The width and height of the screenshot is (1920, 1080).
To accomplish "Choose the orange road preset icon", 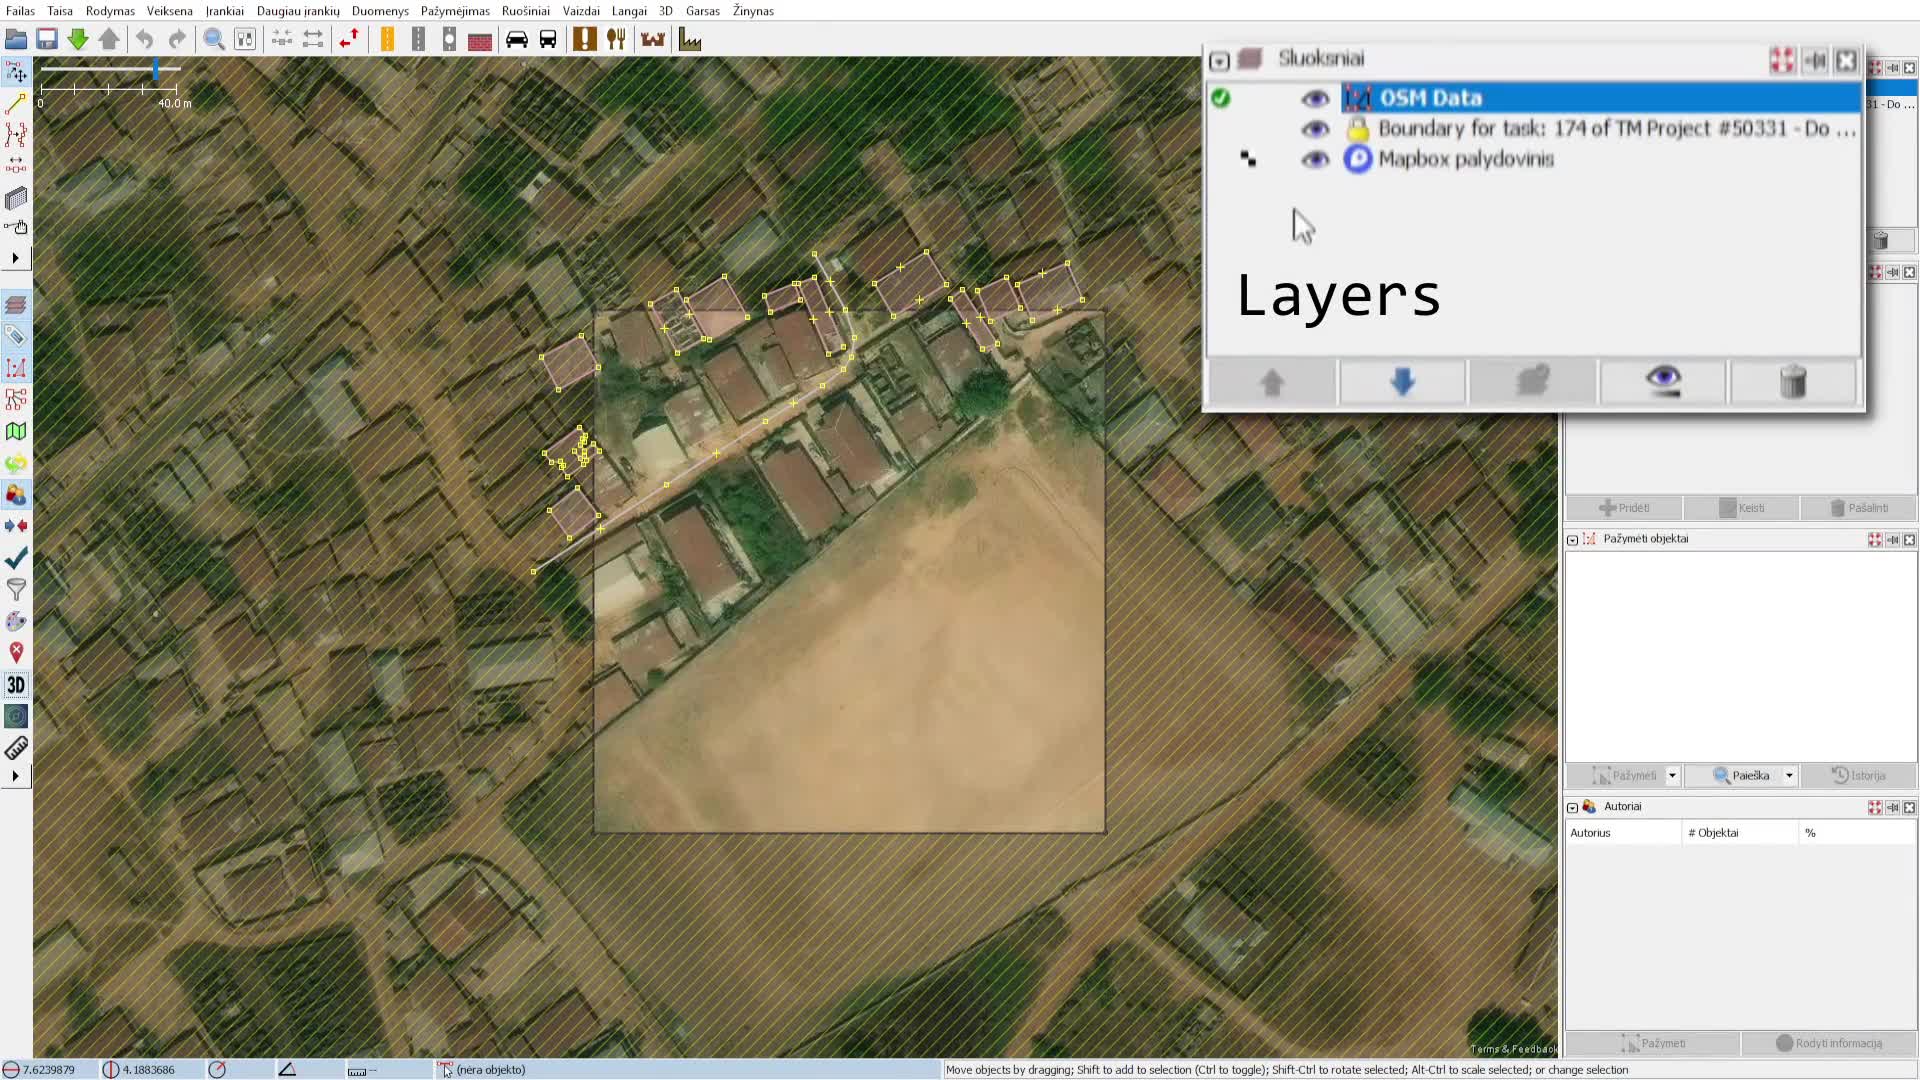I will coord(387,39).
